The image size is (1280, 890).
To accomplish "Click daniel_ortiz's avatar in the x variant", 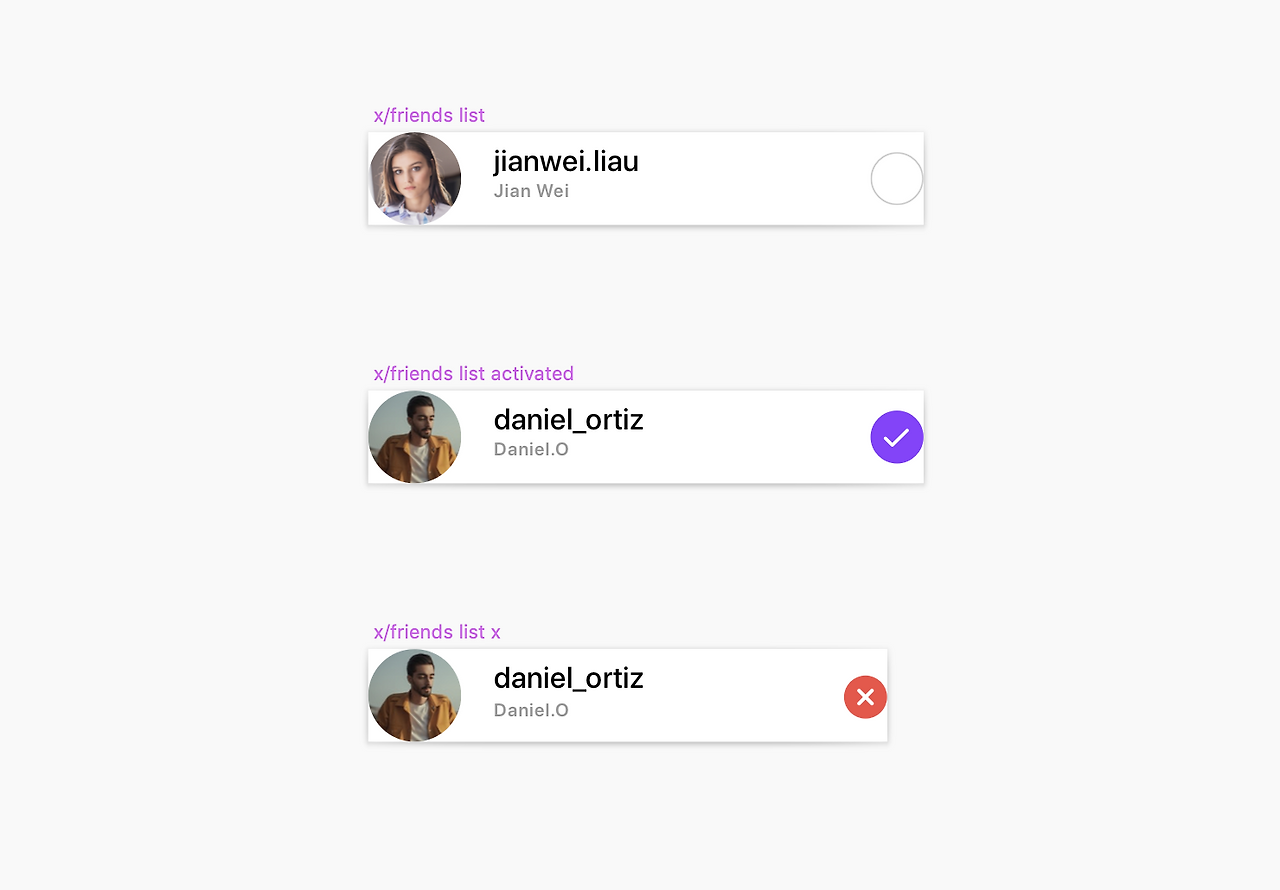I will 415,695.
